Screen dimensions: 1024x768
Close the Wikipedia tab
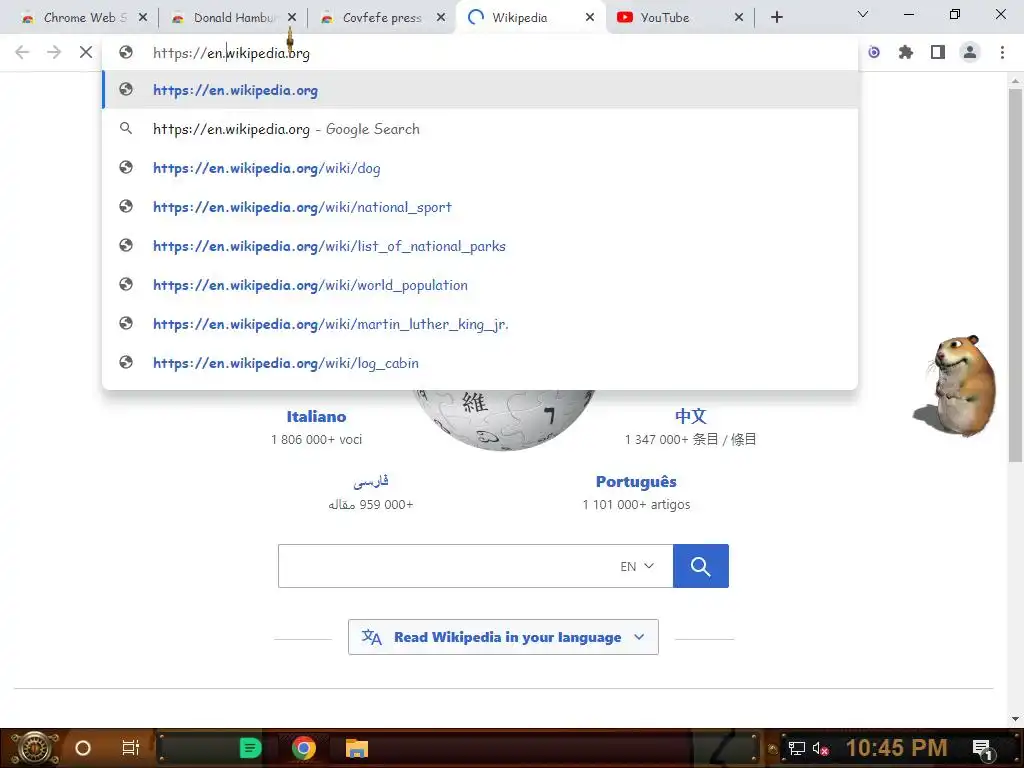click(590, 18)
